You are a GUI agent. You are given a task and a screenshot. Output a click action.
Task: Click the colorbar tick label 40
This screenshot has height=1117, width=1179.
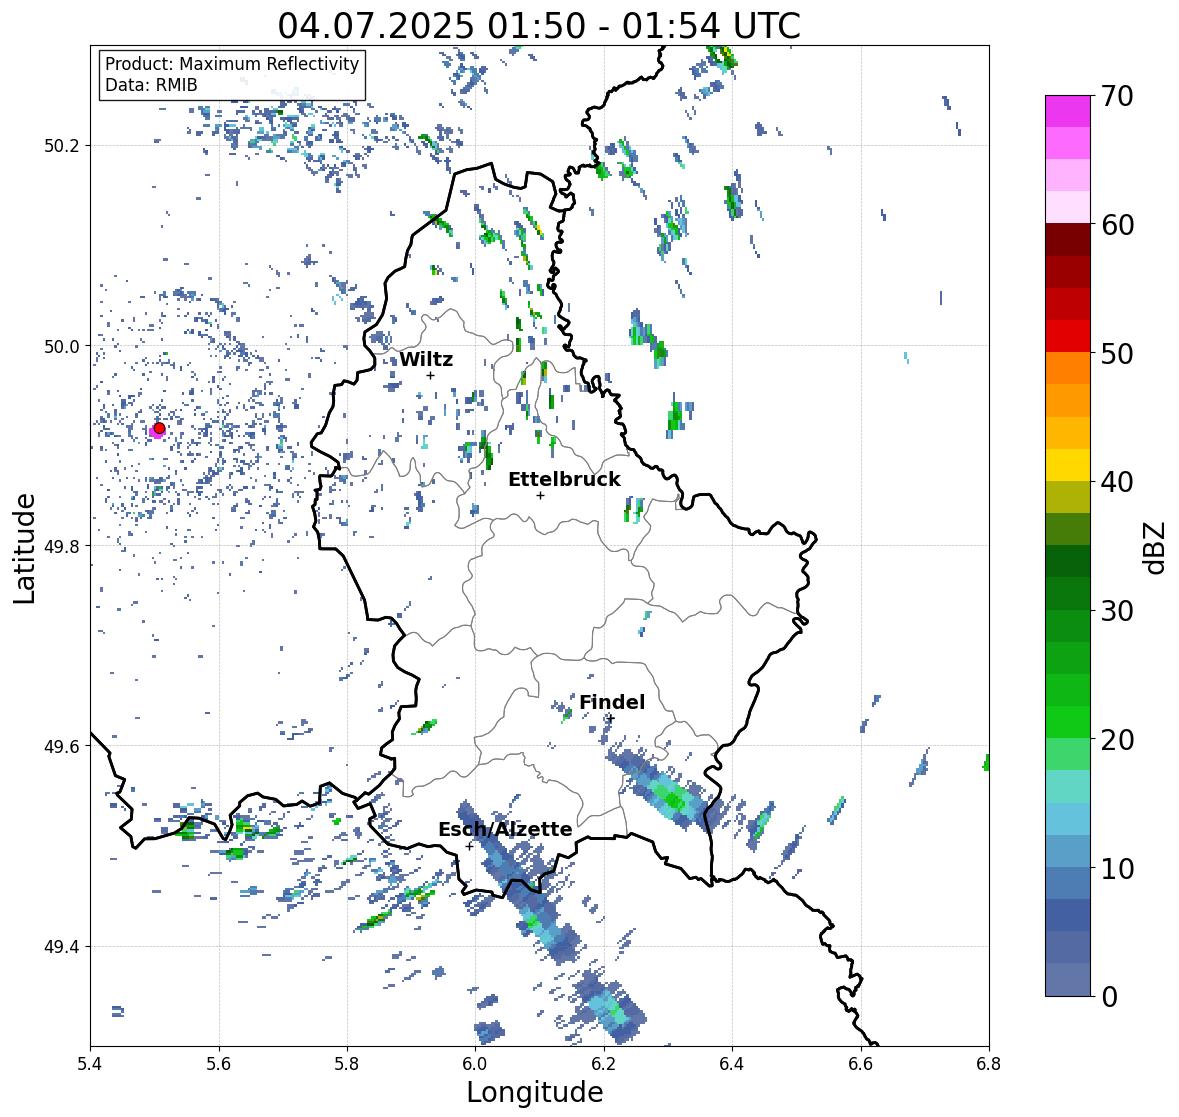tap(1117, 482)
